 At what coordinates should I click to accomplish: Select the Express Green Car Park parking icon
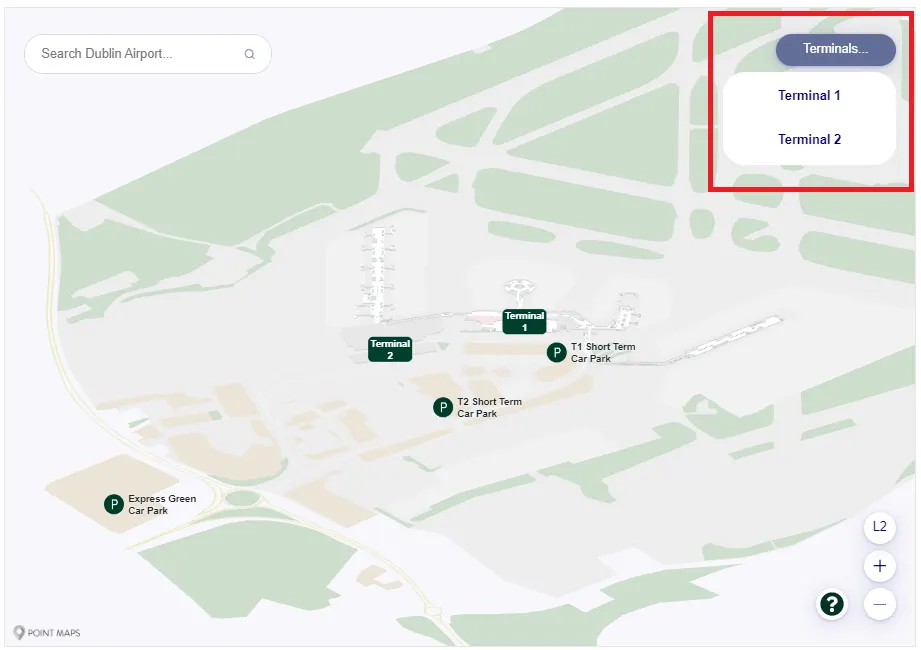point(113,504)
